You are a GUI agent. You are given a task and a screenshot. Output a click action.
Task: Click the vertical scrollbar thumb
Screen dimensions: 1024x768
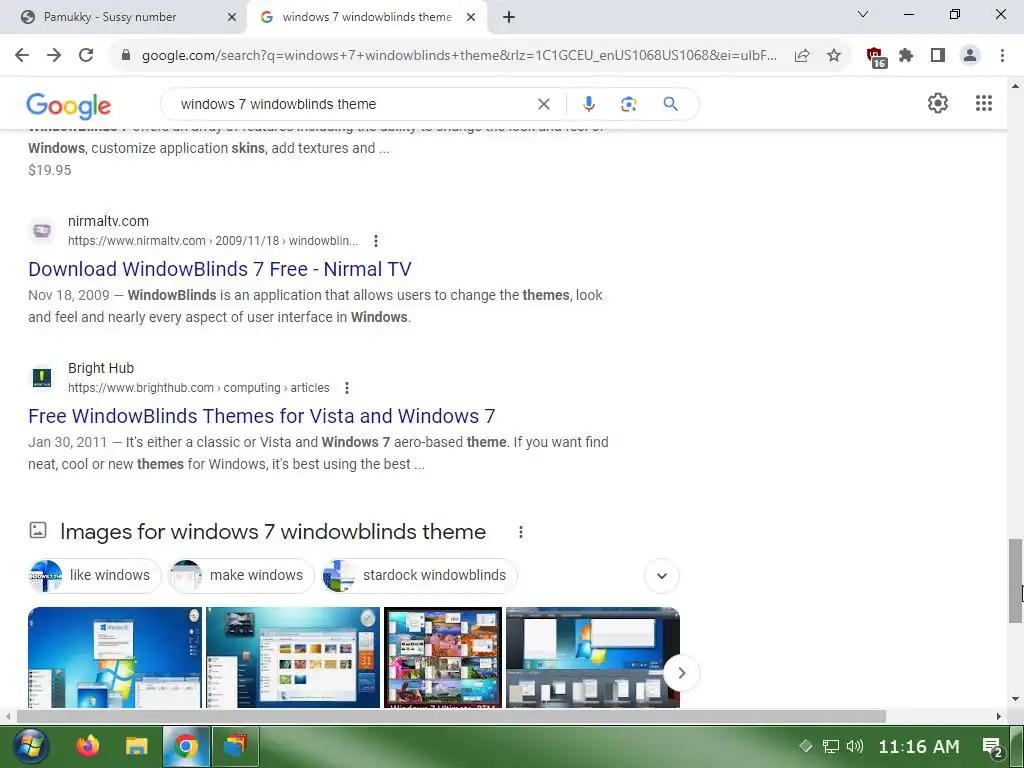coord(1016,580)
